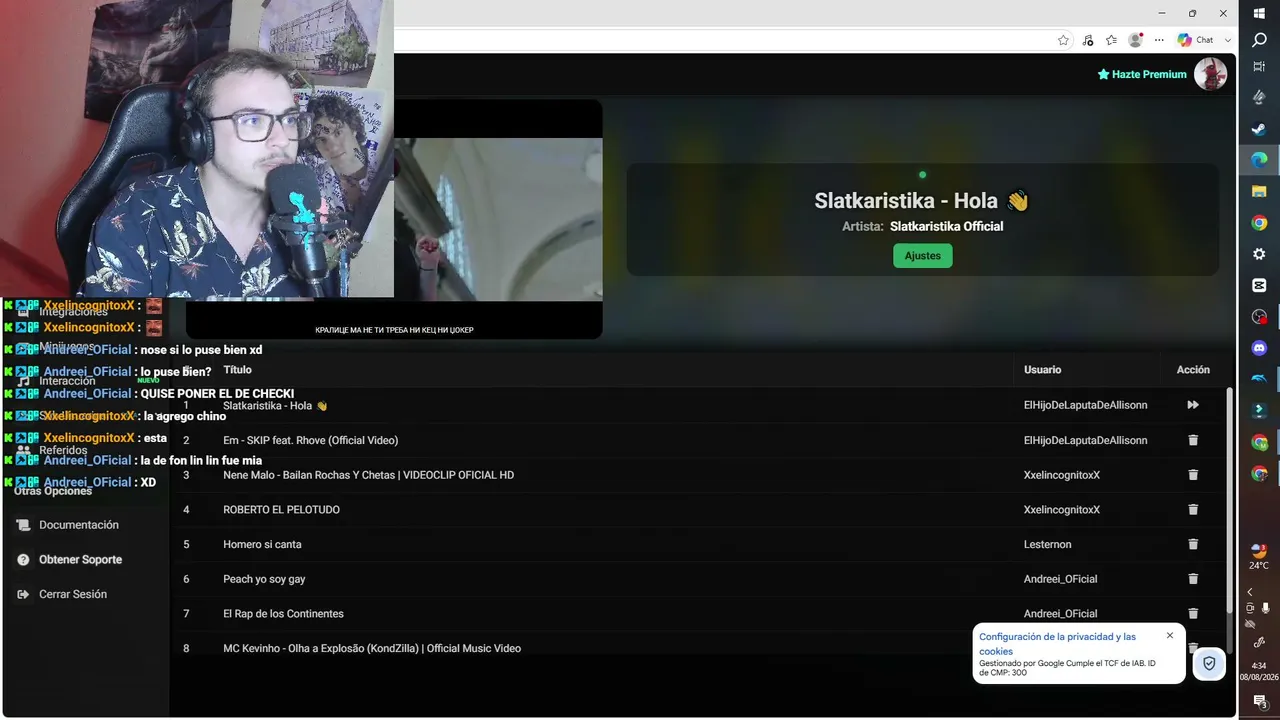Open Windows taskbar search
Screen dimensions: 1280x720
(1259, 40)
